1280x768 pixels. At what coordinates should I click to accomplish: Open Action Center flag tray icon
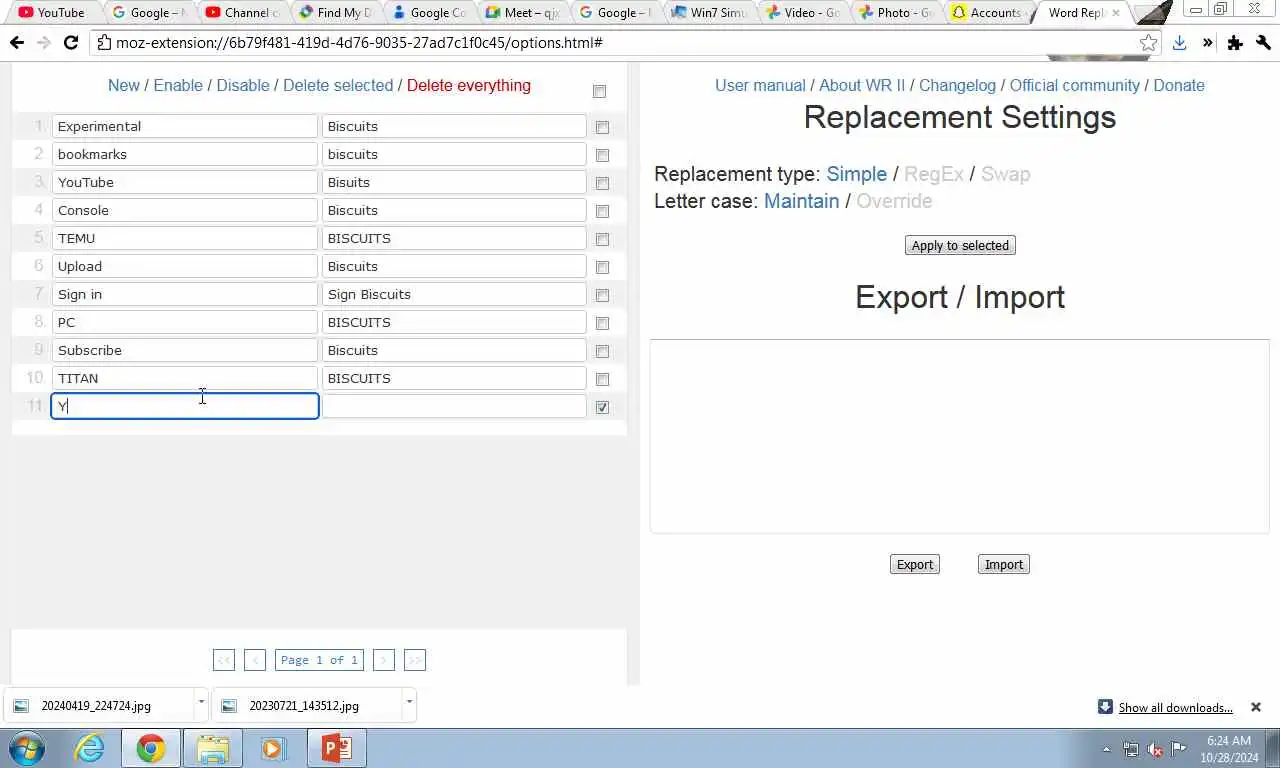(x=1179, y=749)
